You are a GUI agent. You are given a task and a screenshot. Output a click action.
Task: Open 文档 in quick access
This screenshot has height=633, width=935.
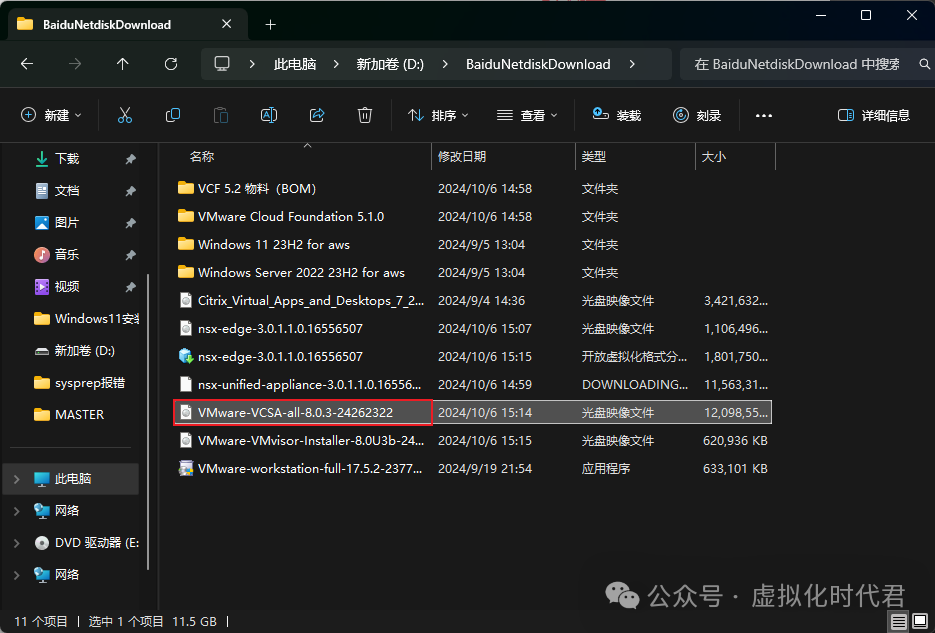67,191
